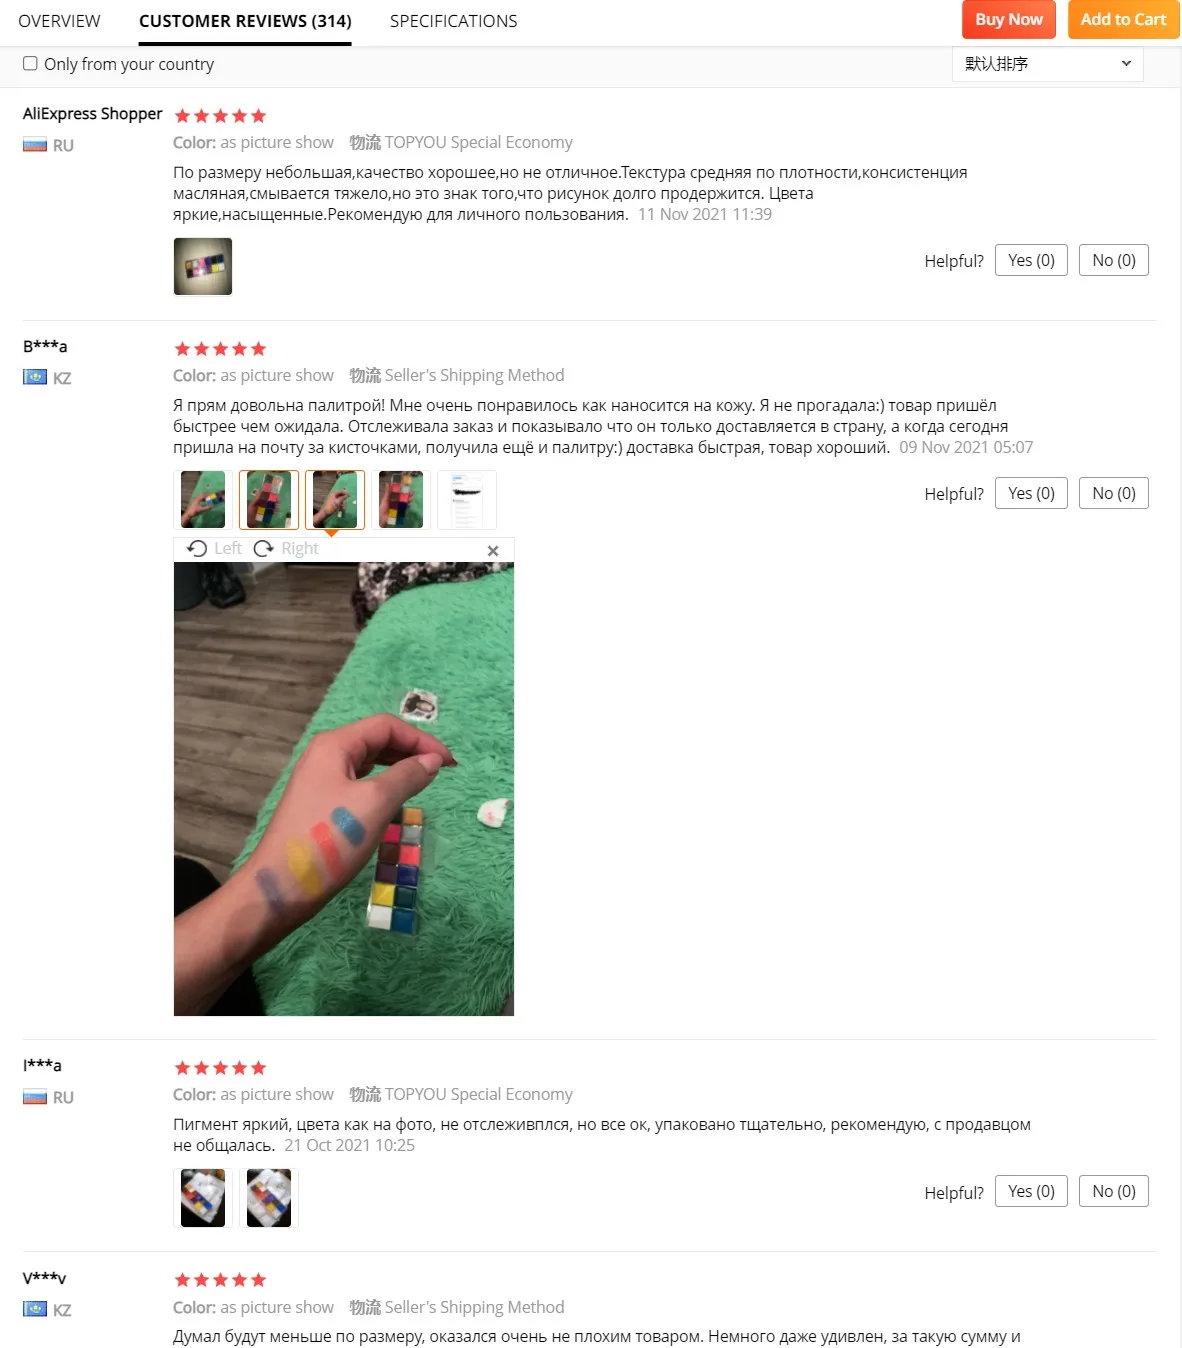The height and width of the screenshot is (1348, 1182).
Task: Click the Kazakhstan flag icon beside B***a
Action: pos(35,378)
